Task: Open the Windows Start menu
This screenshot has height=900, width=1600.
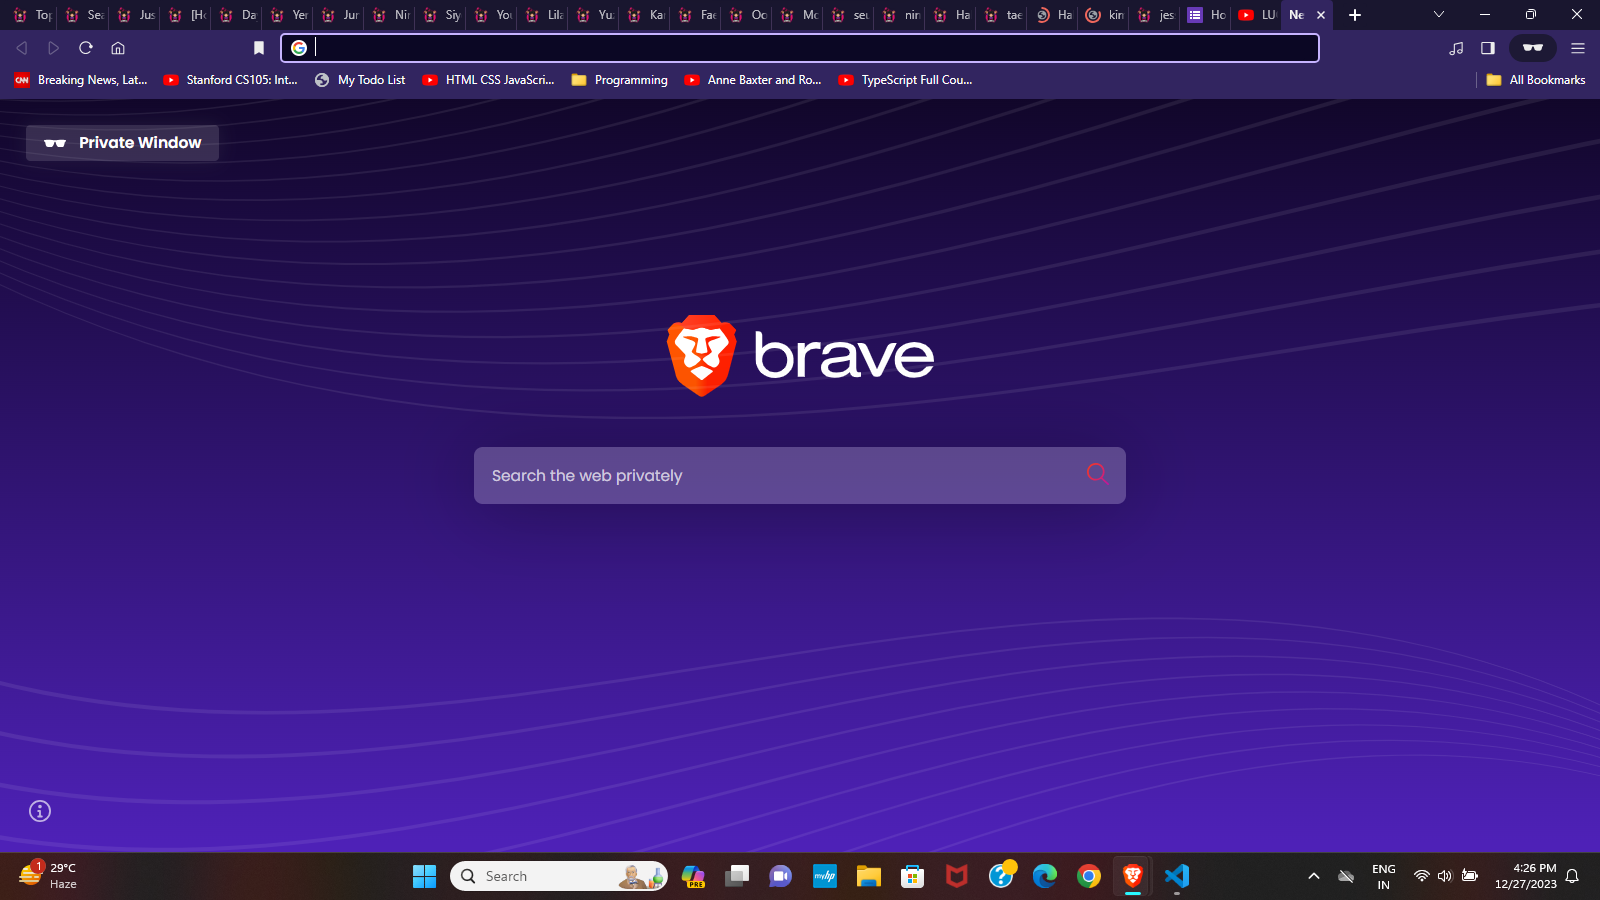Action: [424, 876]
